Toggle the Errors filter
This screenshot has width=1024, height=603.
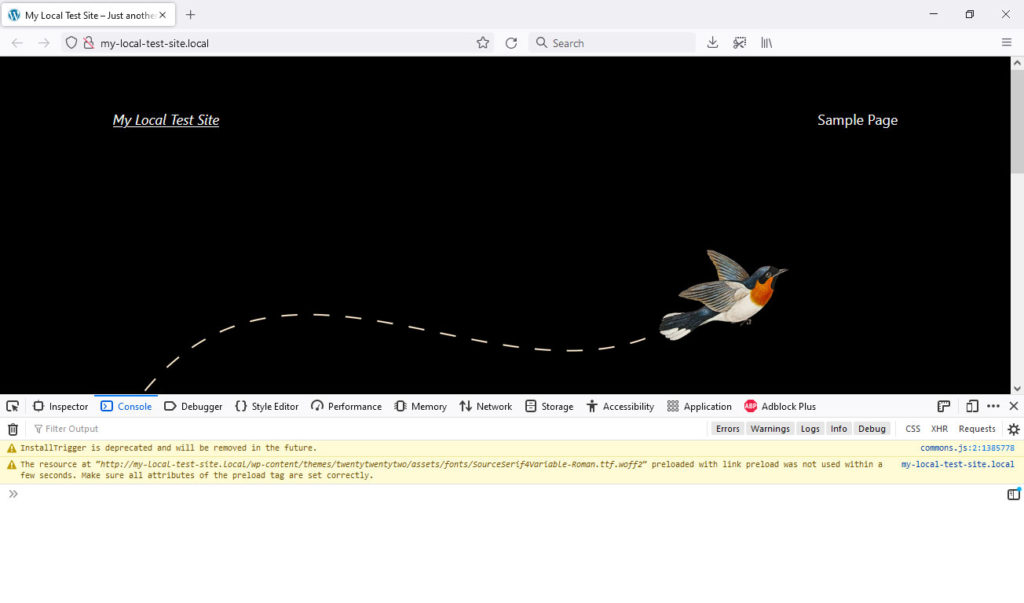pos(728,429)
